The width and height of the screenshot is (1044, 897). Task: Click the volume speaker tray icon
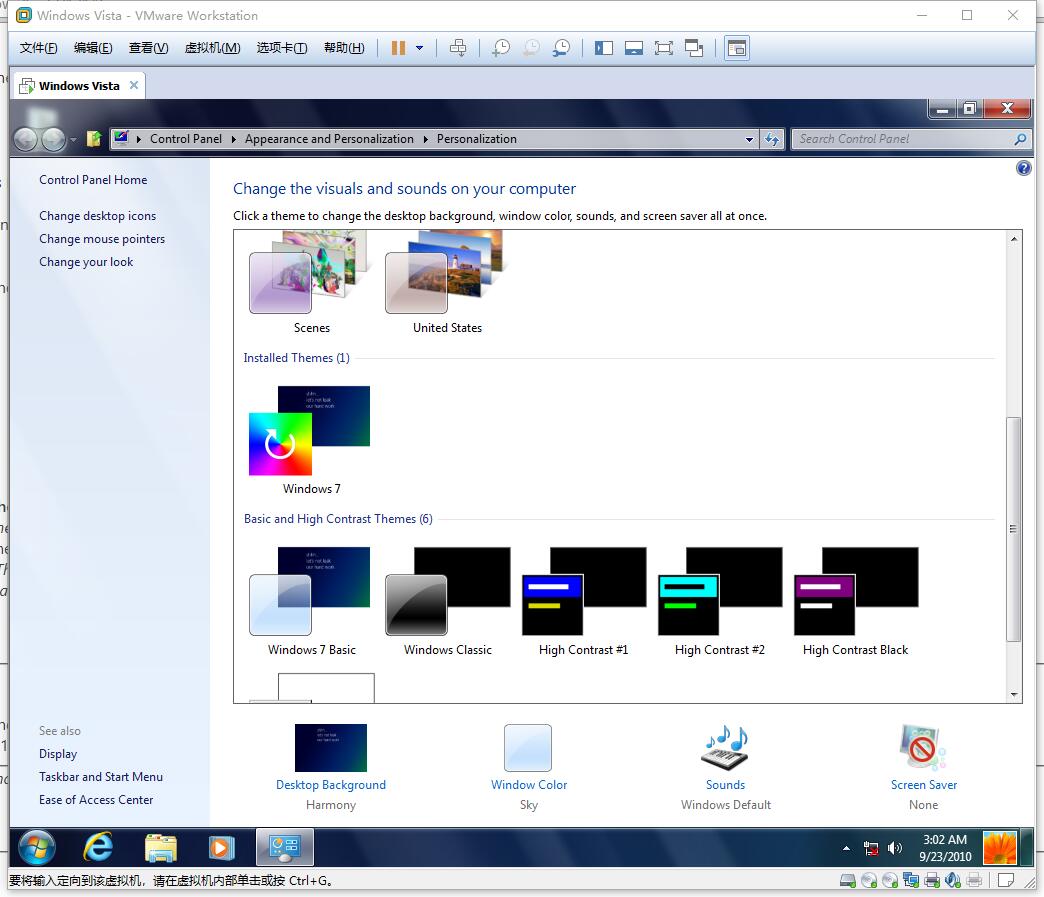895,848
